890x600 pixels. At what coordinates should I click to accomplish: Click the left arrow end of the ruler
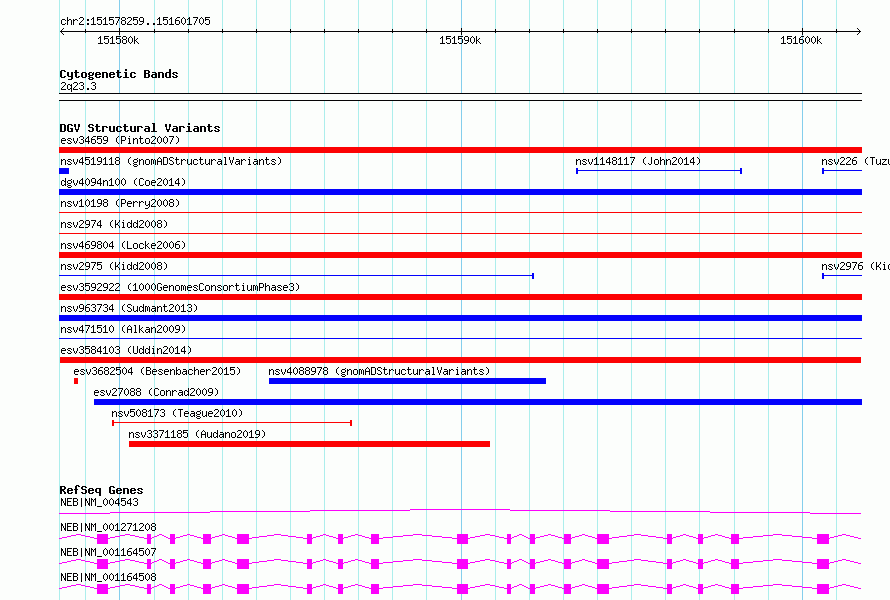[x=62, y=31]
